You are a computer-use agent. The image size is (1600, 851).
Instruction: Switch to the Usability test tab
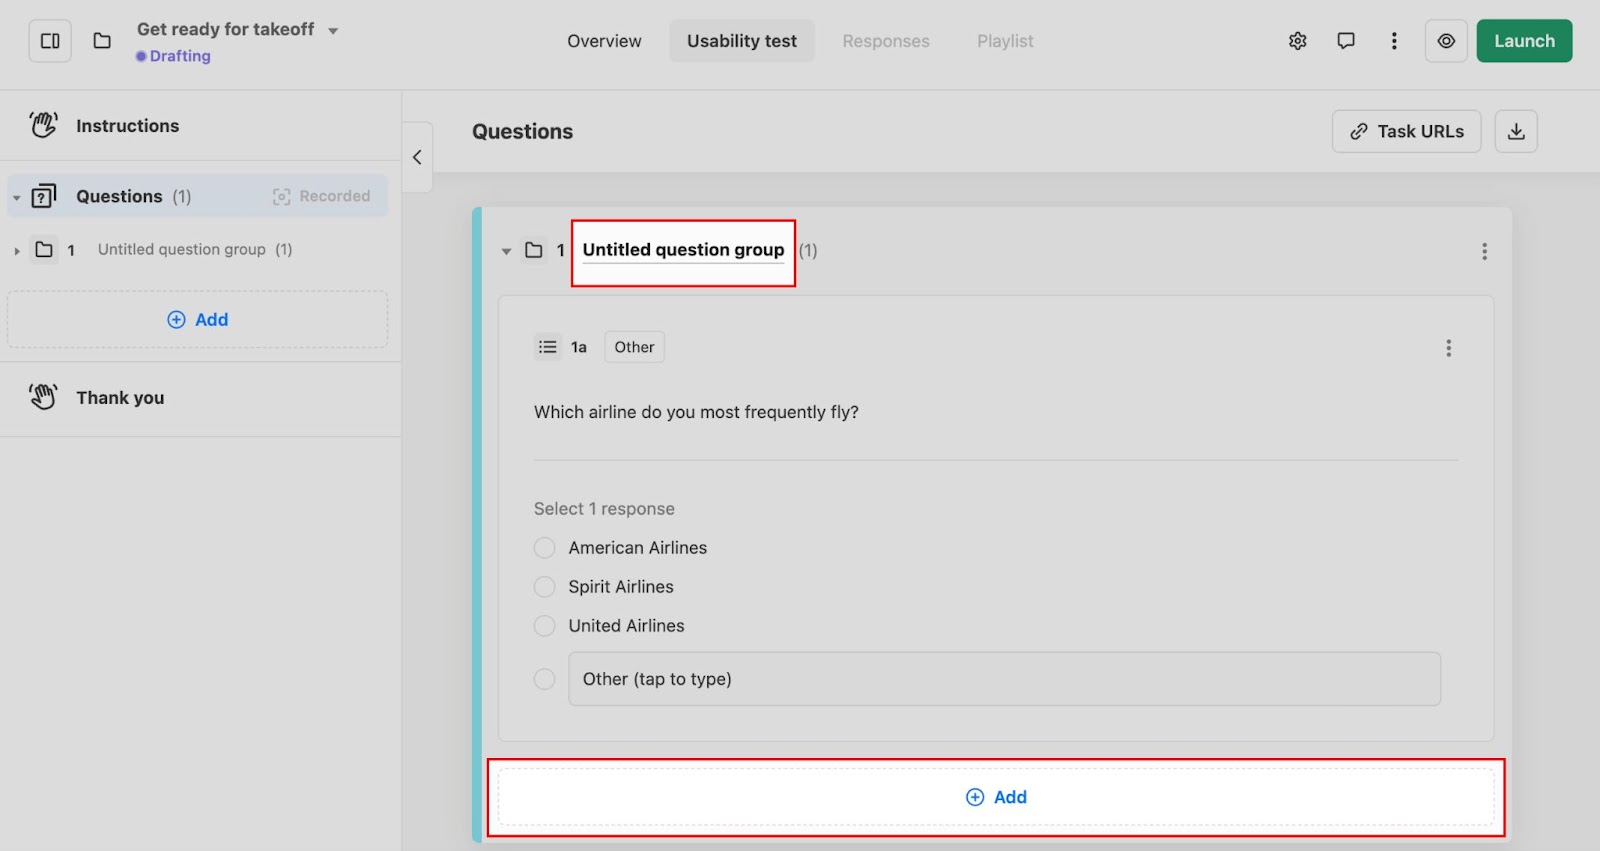tap(741, 41)
